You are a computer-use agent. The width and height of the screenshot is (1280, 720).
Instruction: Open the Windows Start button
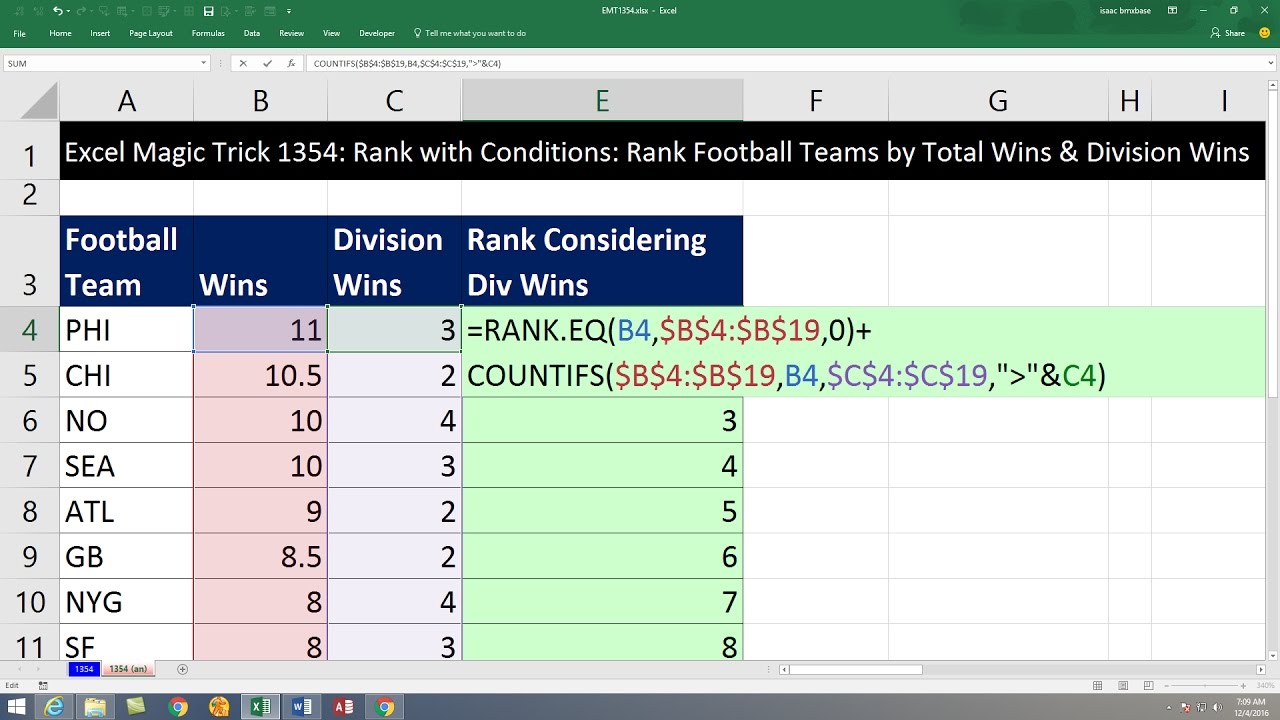point(16,707)
